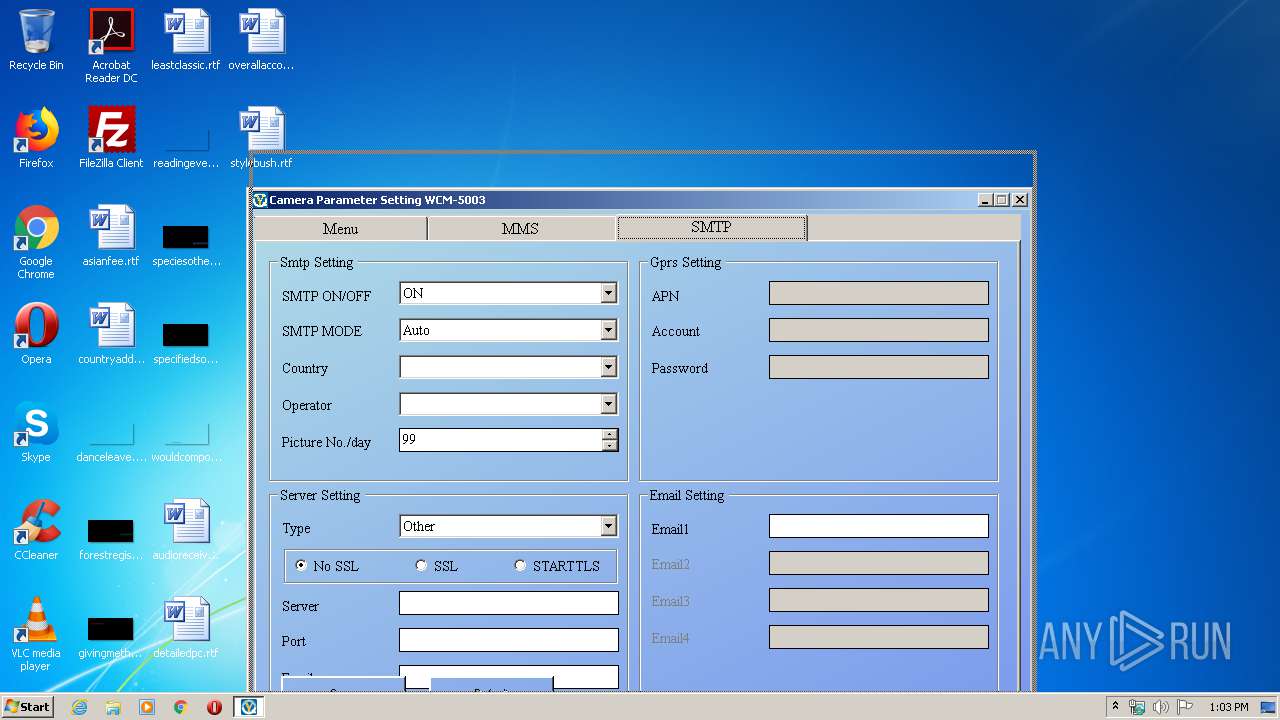Focus the Email1 input field

point(879,526)
